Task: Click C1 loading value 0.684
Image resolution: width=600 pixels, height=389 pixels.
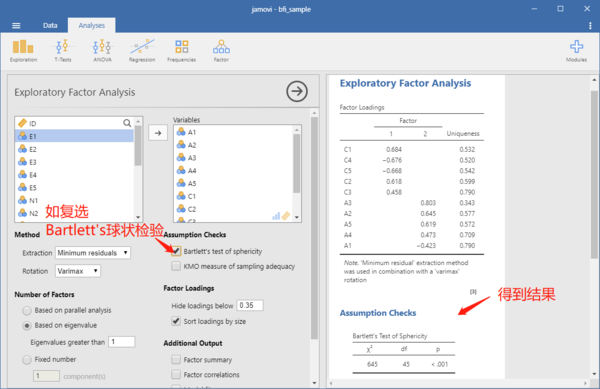Action: pyautogui.click(x=394, y=150)
